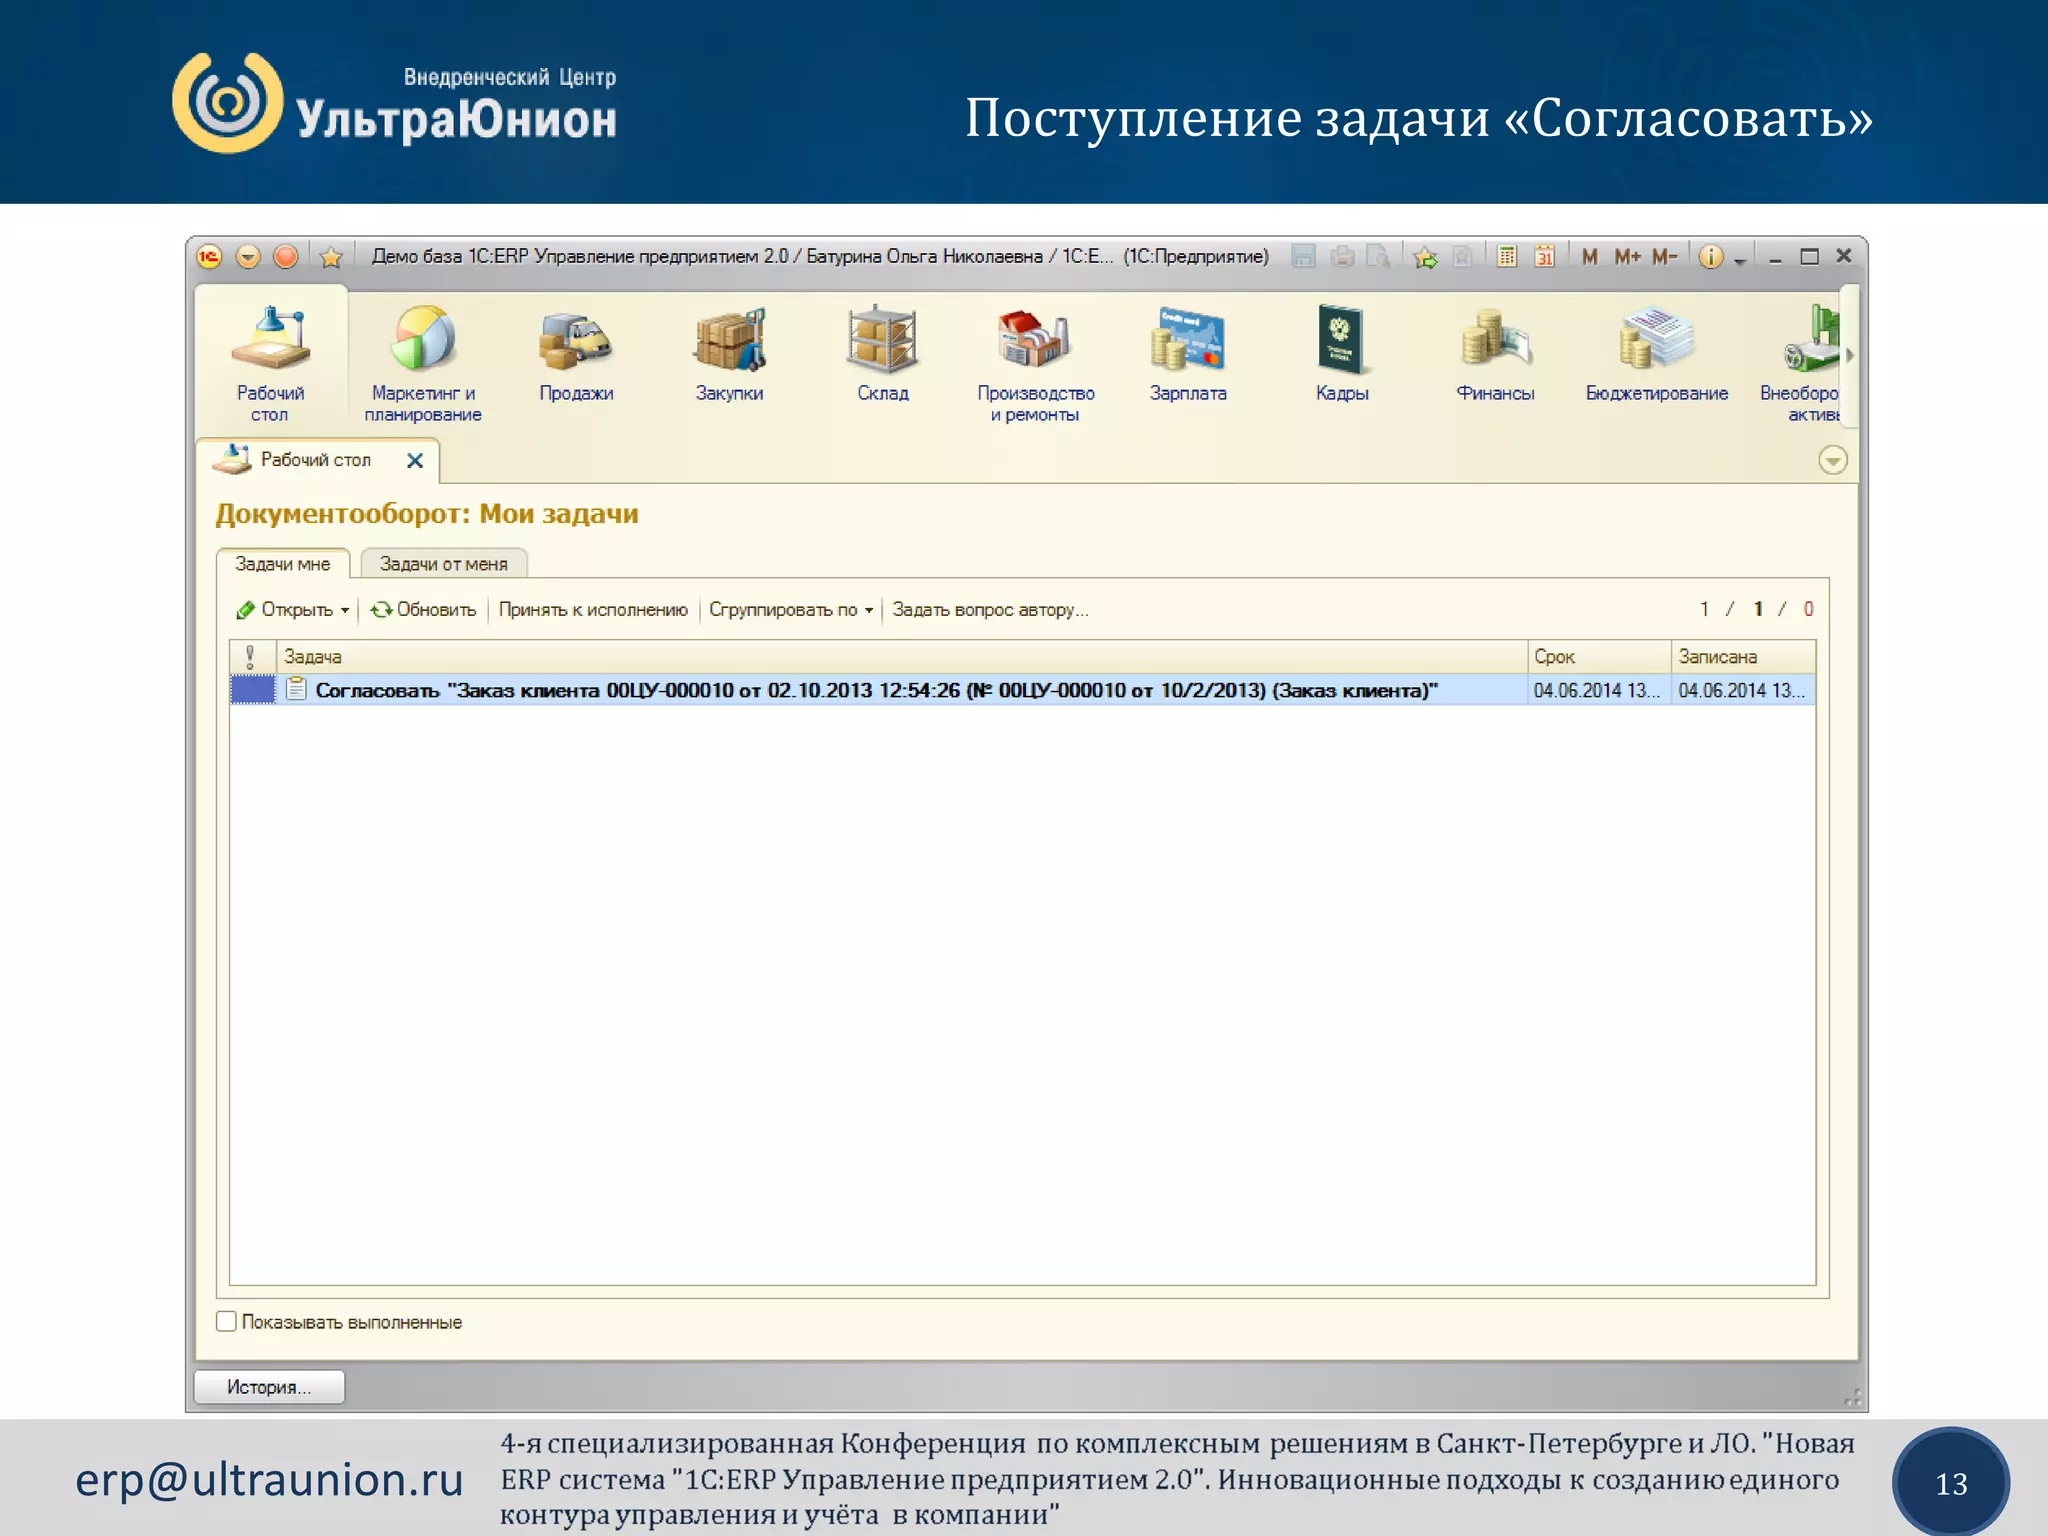The image size is (2048, 1536).
Task: Sort by the Срок column header
Action: (x=1599, y=657)
